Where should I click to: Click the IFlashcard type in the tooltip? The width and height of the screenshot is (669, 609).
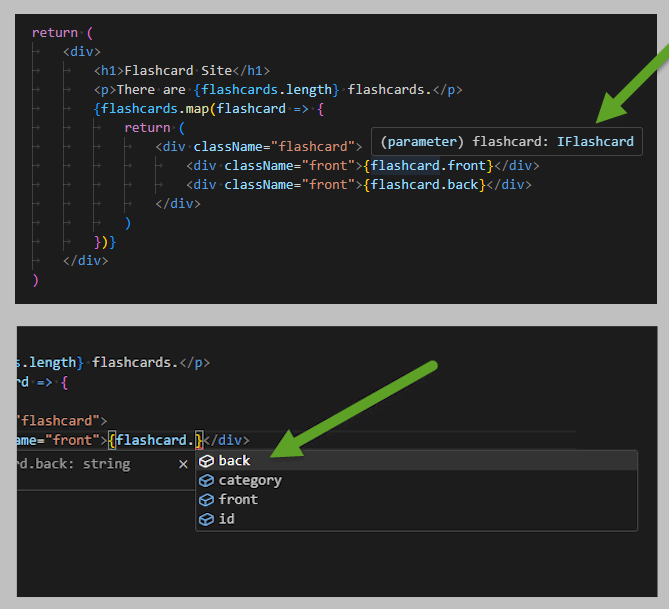click(595, 142)
